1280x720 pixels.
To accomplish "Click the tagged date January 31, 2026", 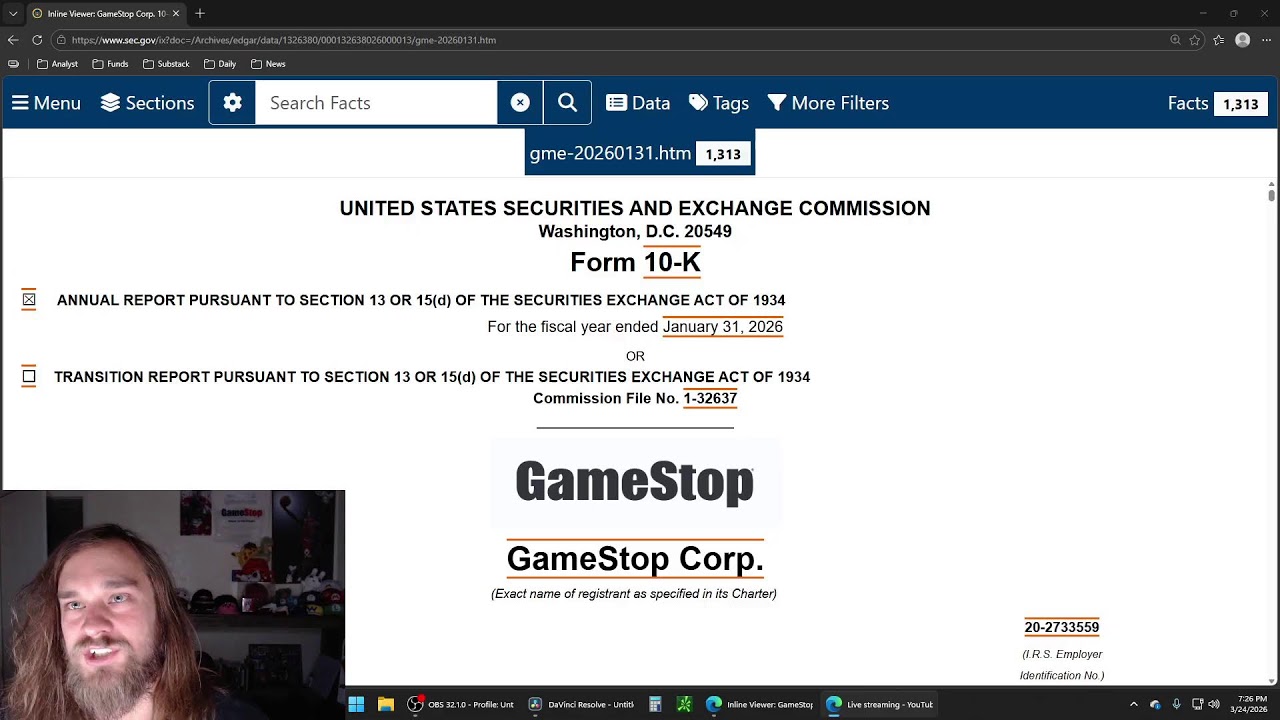I will pos(723,326).
